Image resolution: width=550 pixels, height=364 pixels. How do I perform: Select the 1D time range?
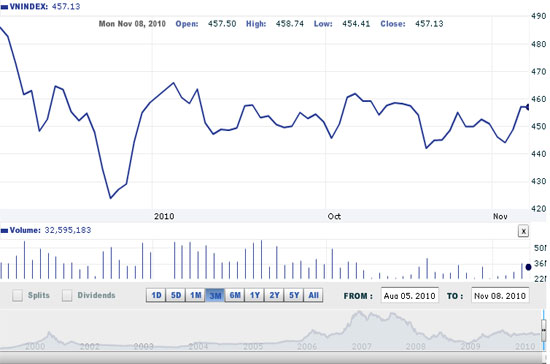pyautogui.click(x=156, y=295)
